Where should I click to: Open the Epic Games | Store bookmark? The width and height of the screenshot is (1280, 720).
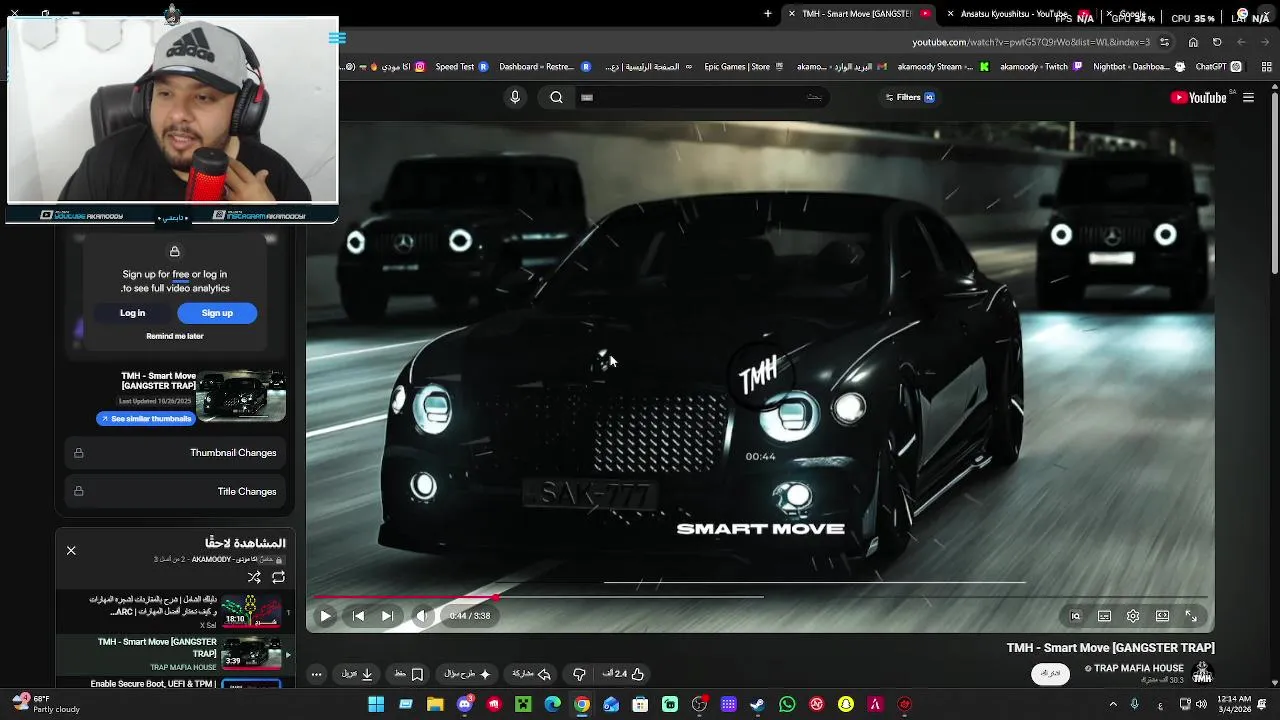pos(745,67)
